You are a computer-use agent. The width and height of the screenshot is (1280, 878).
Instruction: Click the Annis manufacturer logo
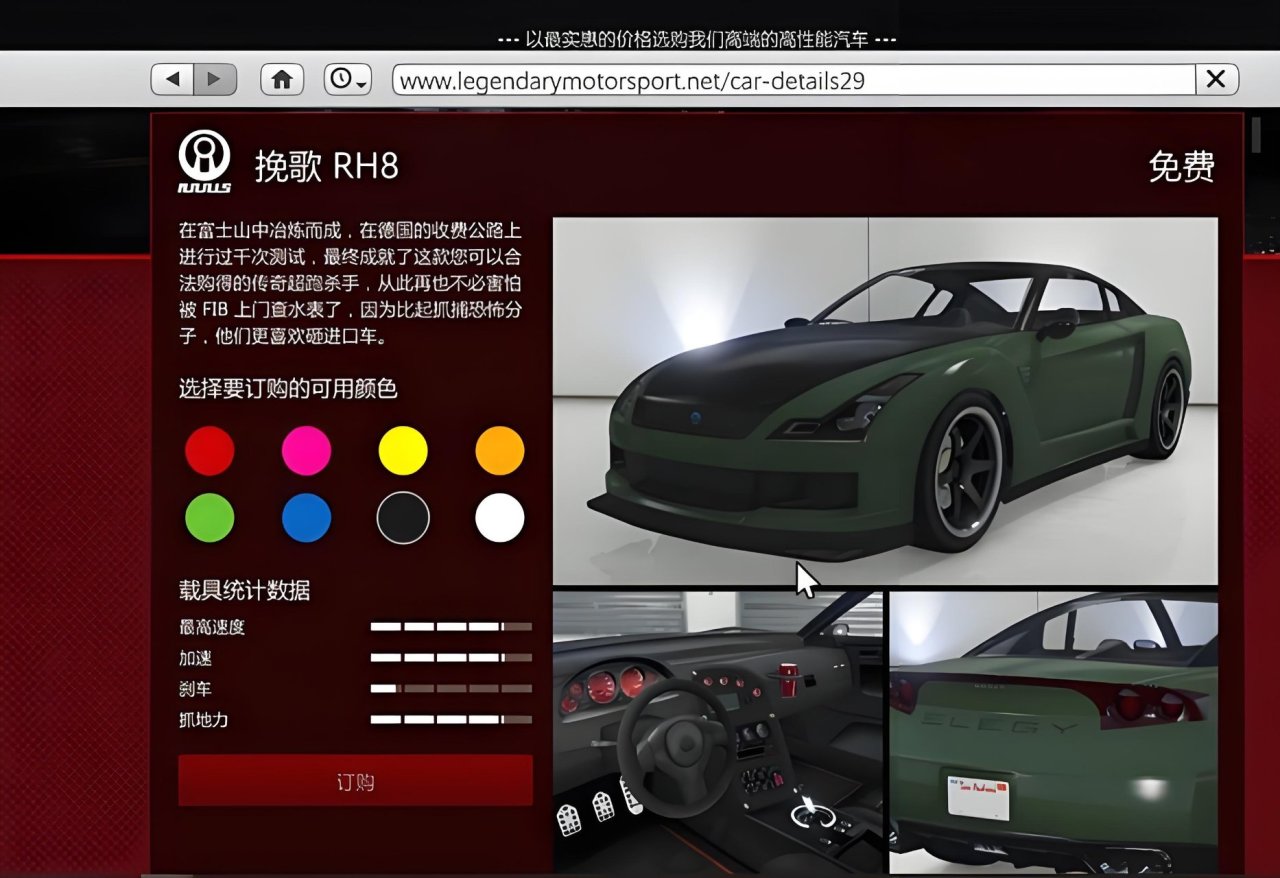(x=204, y=162)
